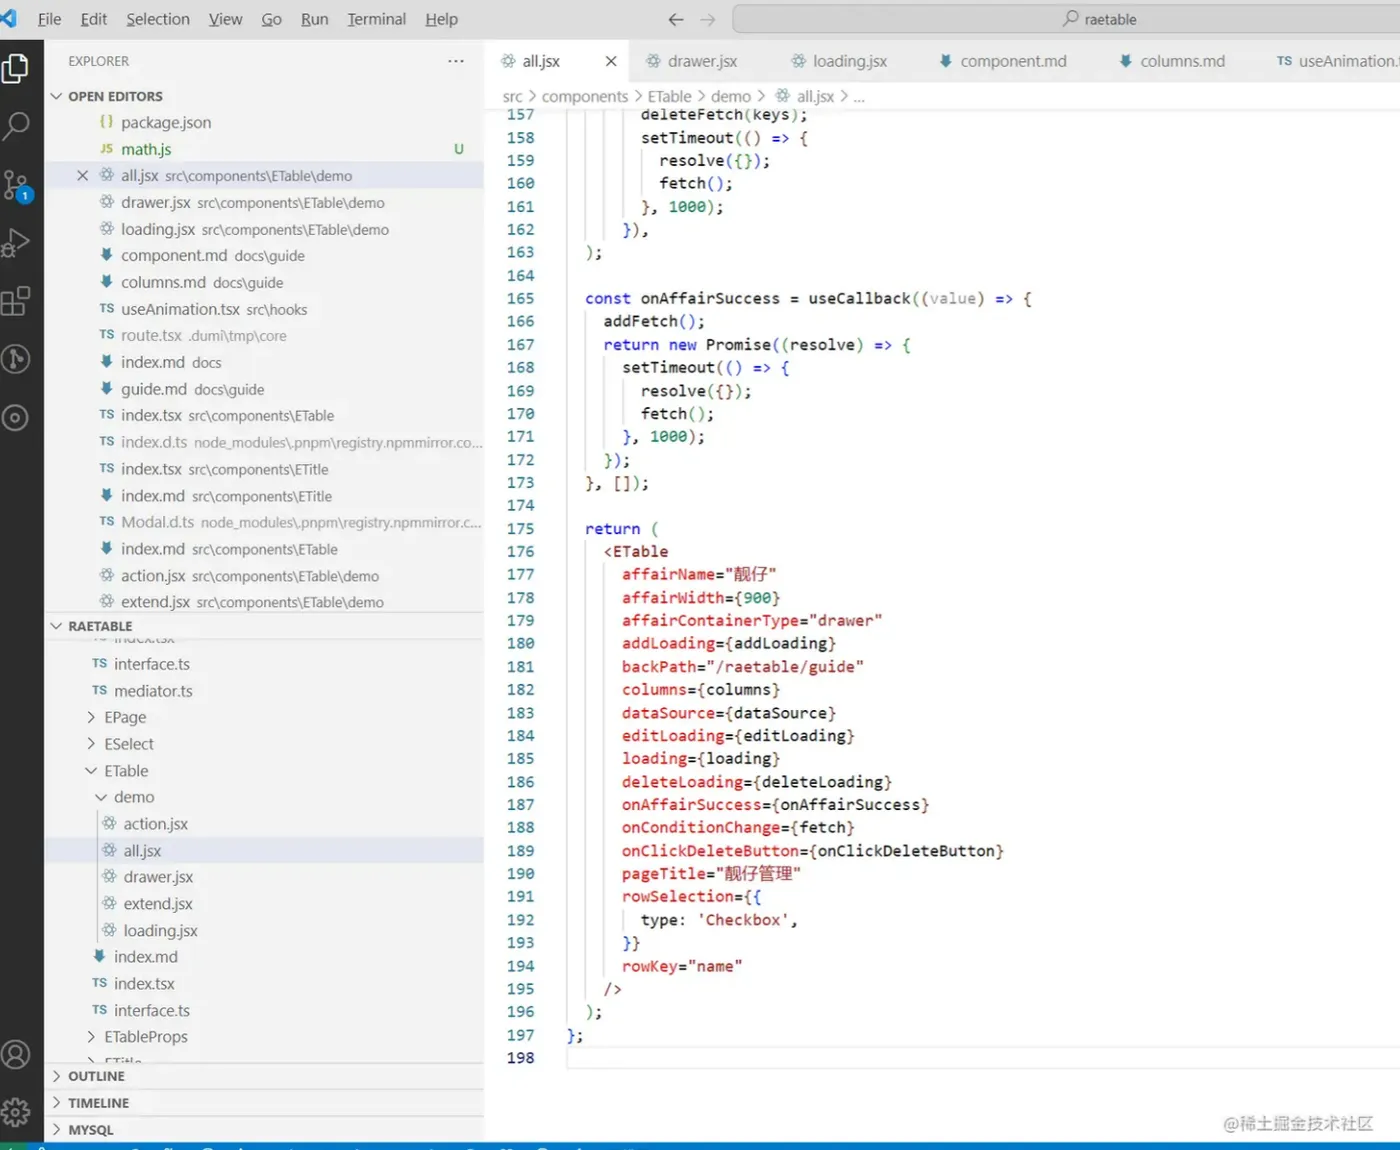Open Run and Debug view

(16, 243)
